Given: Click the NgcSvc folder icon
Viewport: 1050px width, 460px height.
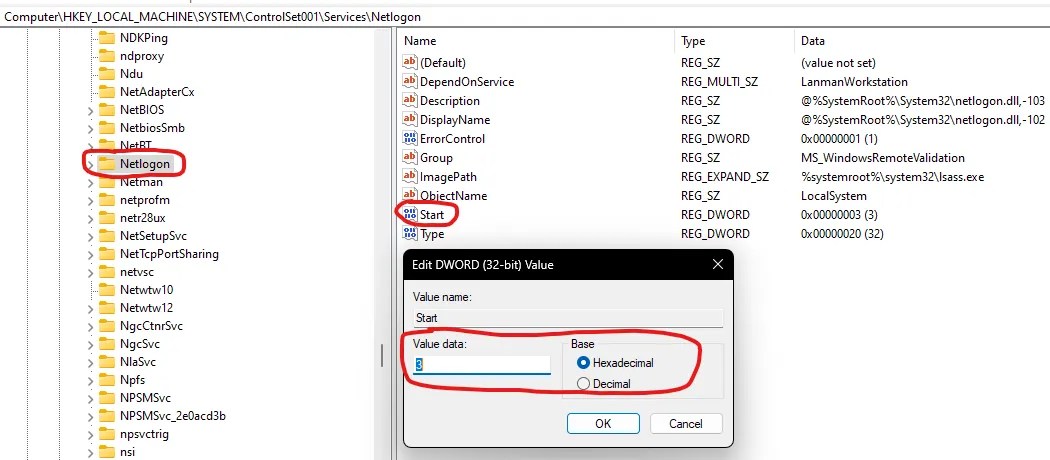Looking at the screenshot, I should click(x=107, y=344).
